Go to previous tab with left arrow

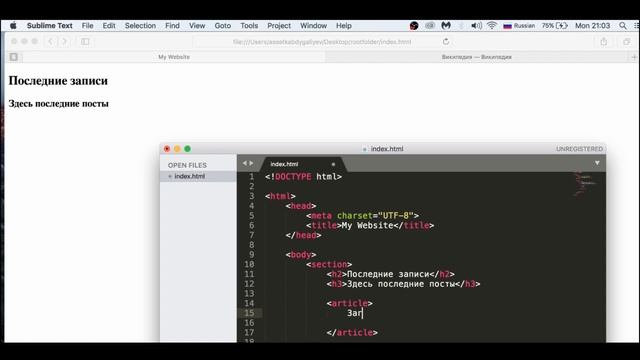click(244, 163)
